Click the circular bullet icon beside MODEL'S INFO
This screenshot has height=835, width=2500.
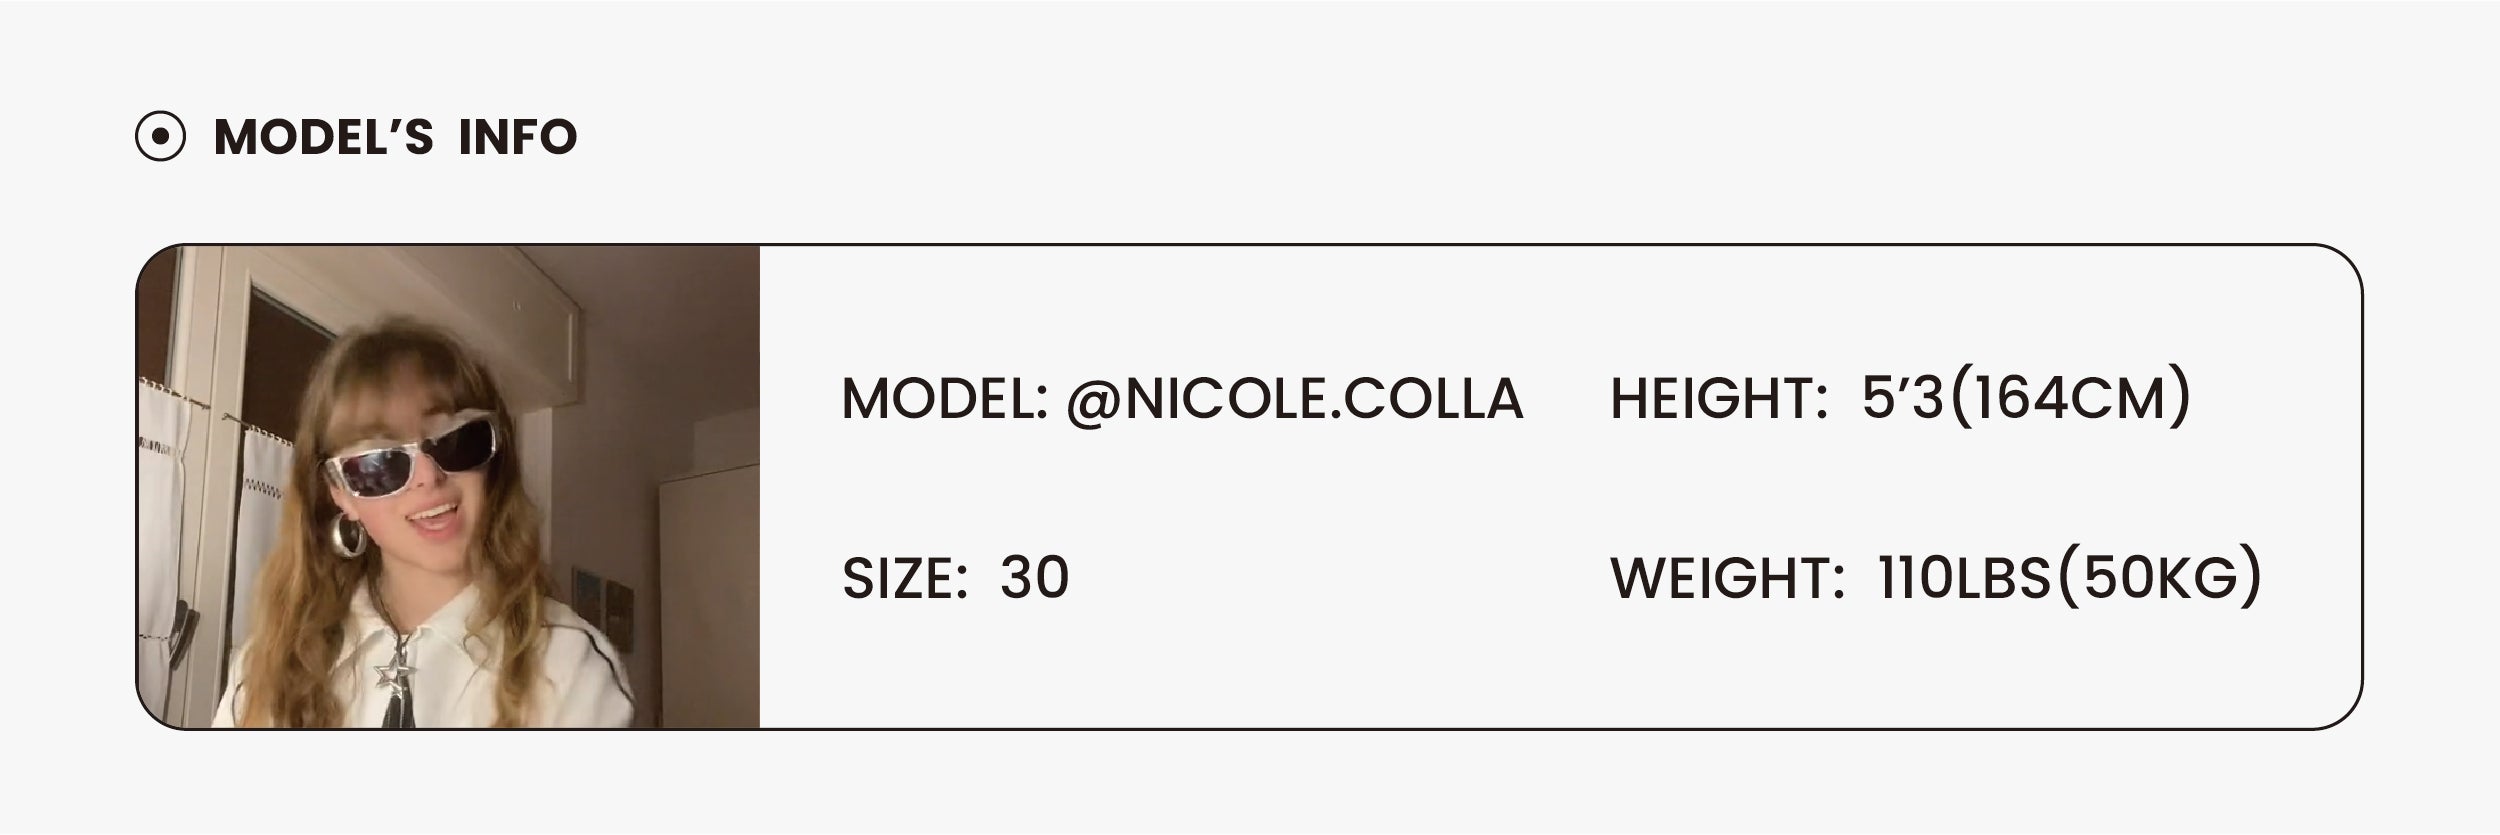pyautogui.click(x=160, y=137)
